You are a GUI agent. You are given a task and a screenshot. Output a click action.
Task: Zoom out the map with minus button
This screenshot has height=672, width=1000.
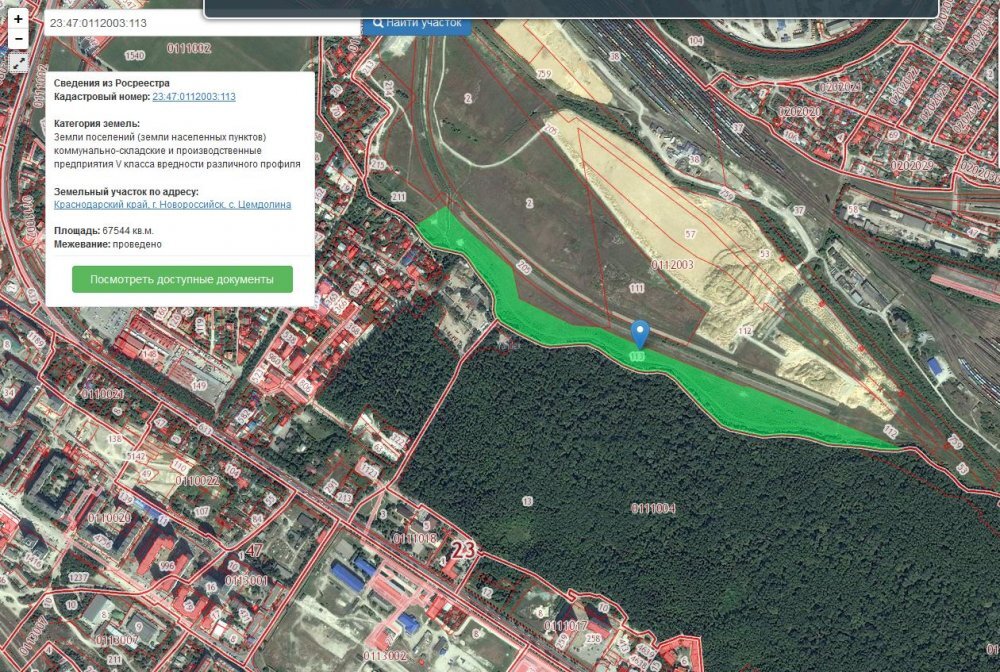point(18,39)
